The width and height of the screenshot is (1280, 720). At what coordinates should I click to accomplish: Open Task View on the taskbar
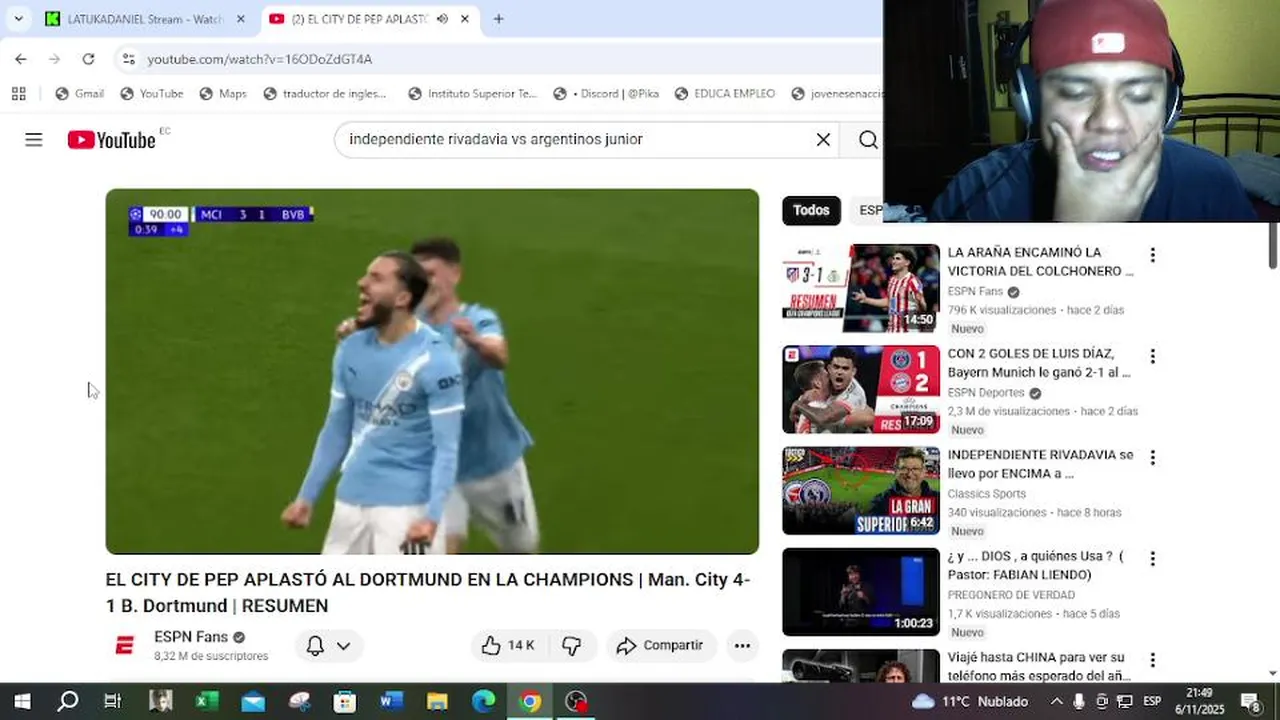pyautogui.click(x=113, y=701)
